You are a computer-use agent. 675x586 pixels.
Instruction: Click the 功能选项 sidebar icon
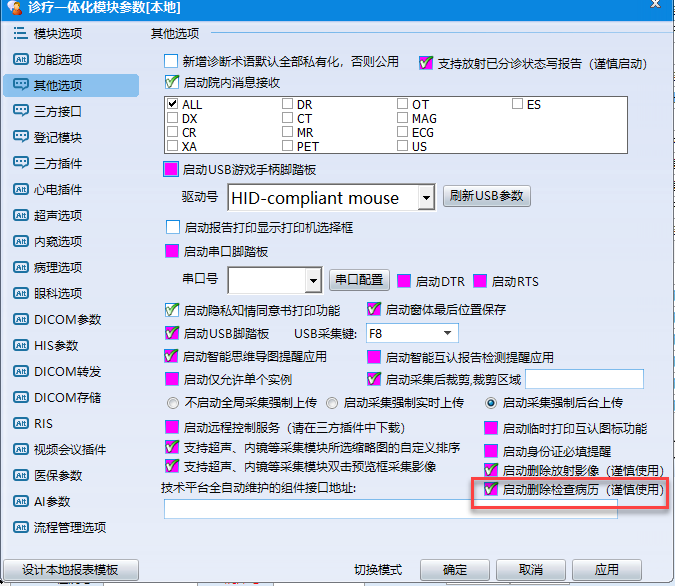tap(20, 60)
